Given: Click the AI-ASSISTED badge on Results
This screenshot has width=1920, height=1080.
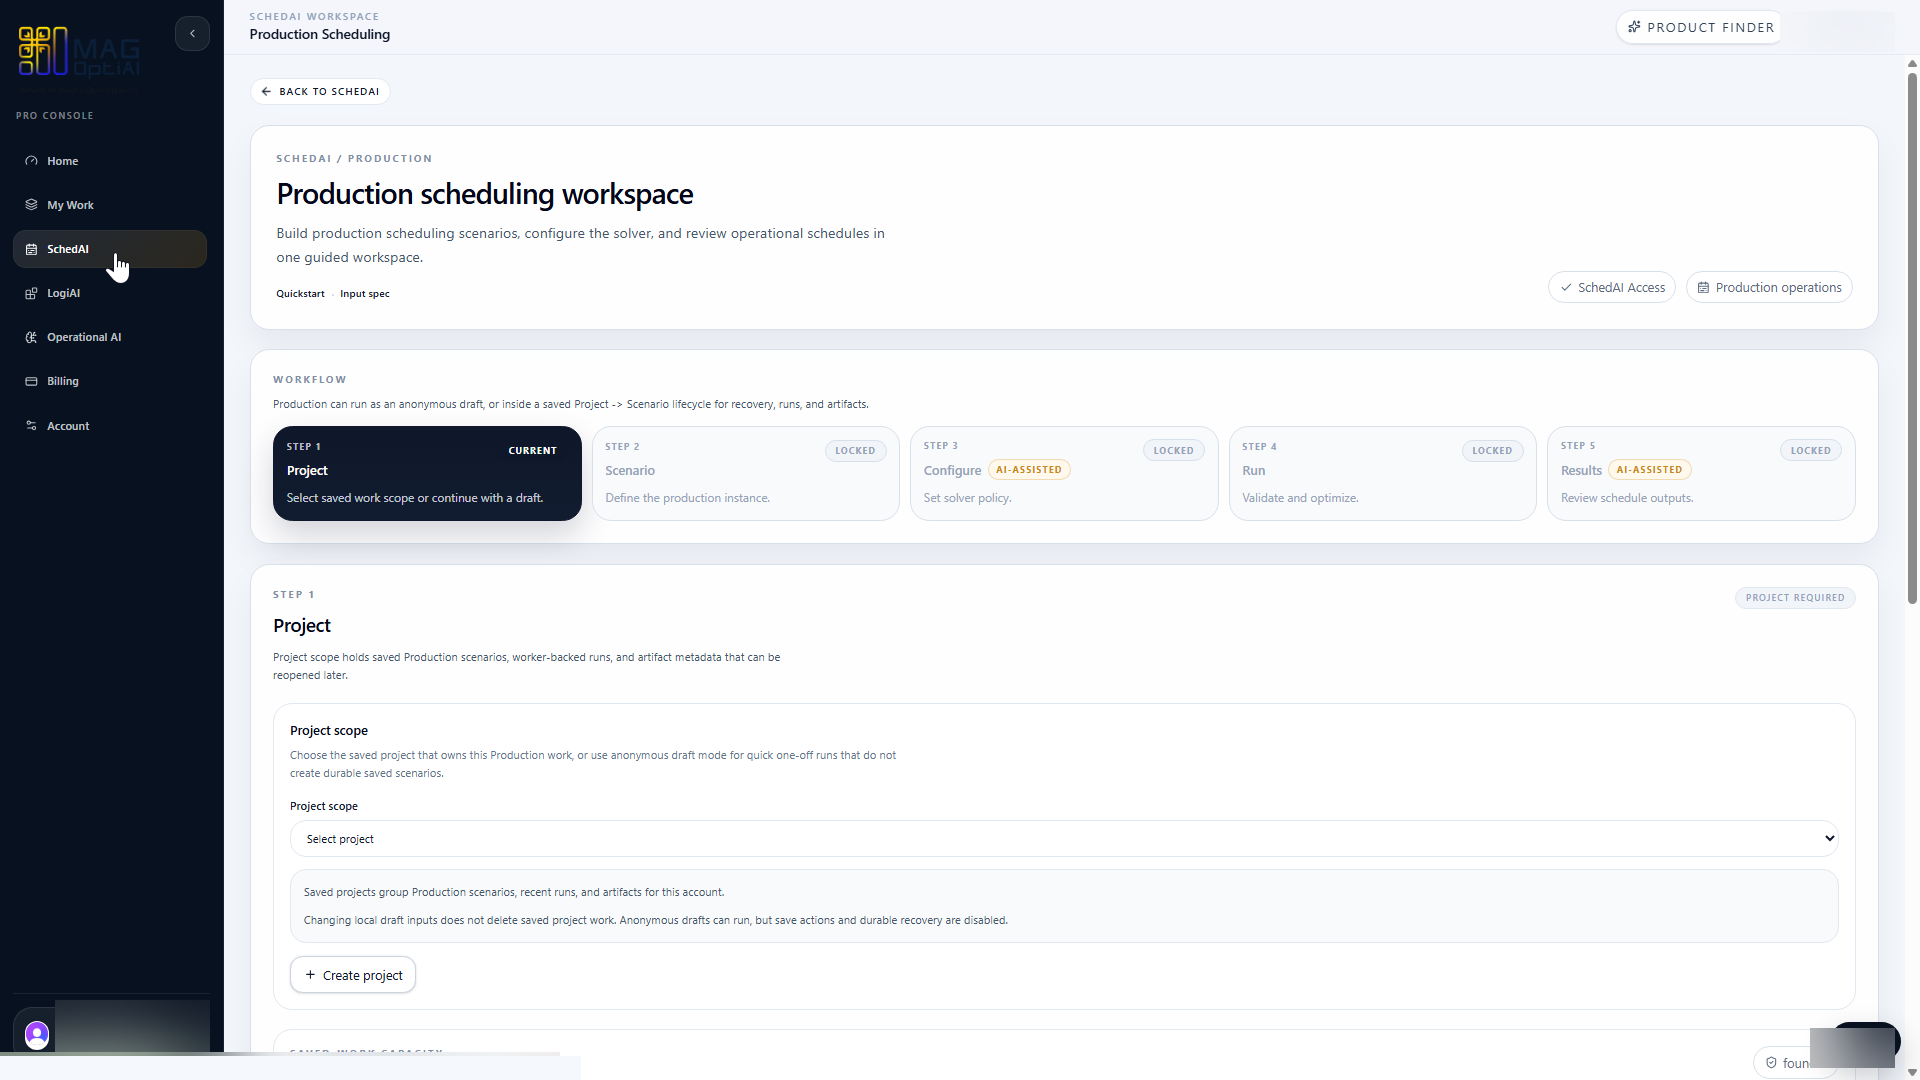Looking at the screenshot, I should 1650,470.
